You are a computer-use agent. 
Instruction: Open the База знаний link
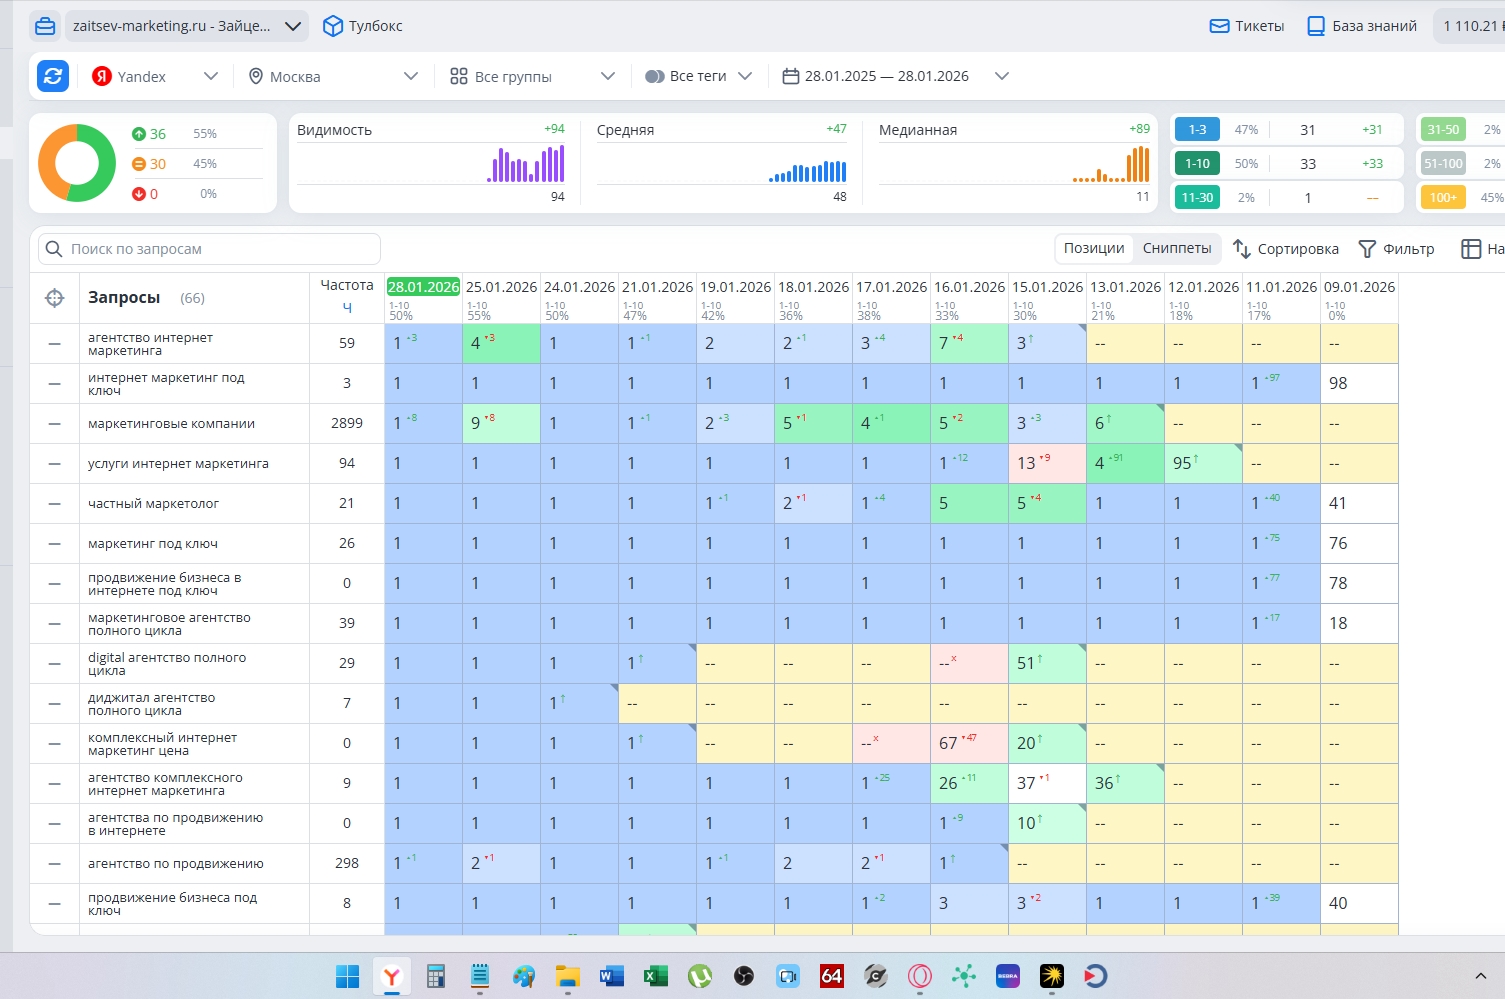pyautogui.click(x=1362, y=26)
